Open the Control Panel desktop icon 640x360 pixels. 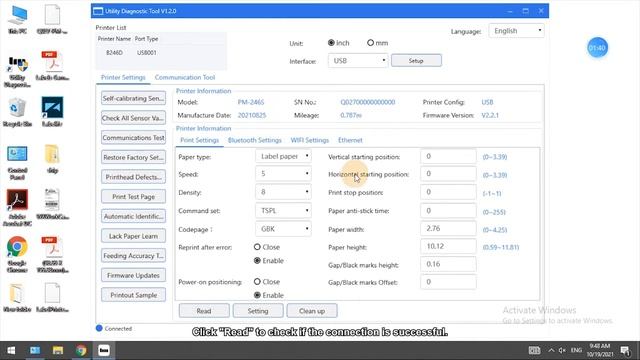tap(18, 162)
